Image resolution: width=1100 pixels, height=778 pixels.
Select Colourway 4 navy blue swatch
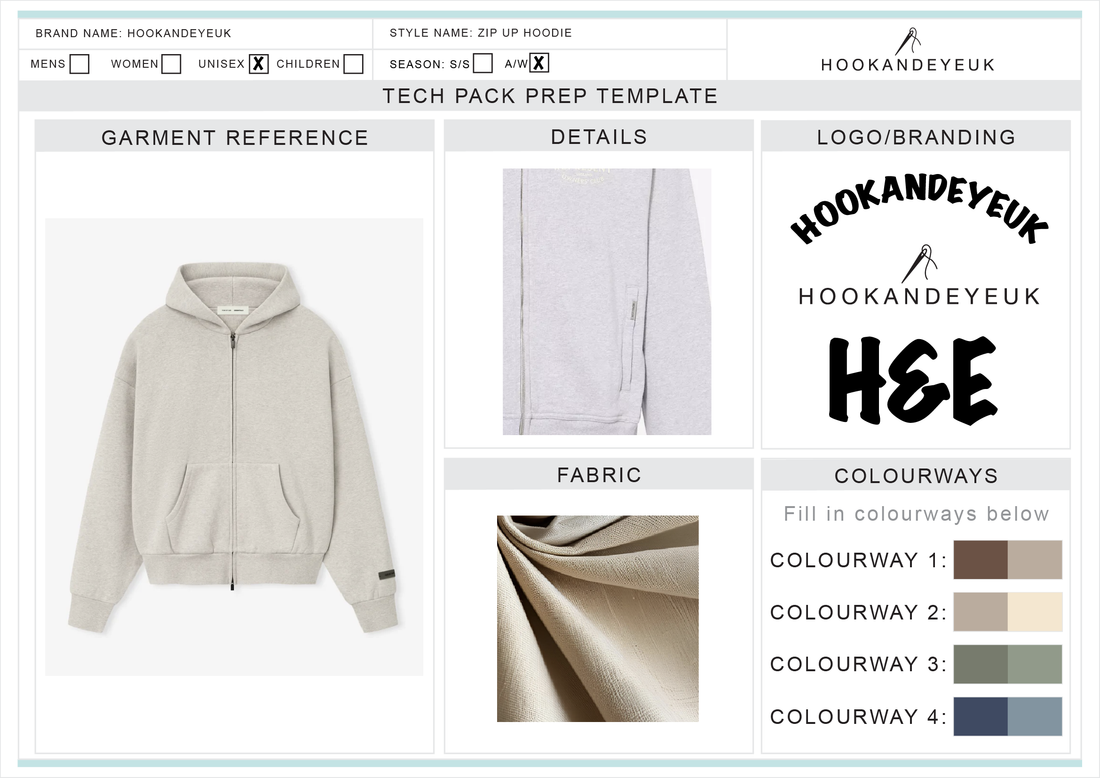coord(981,716)
